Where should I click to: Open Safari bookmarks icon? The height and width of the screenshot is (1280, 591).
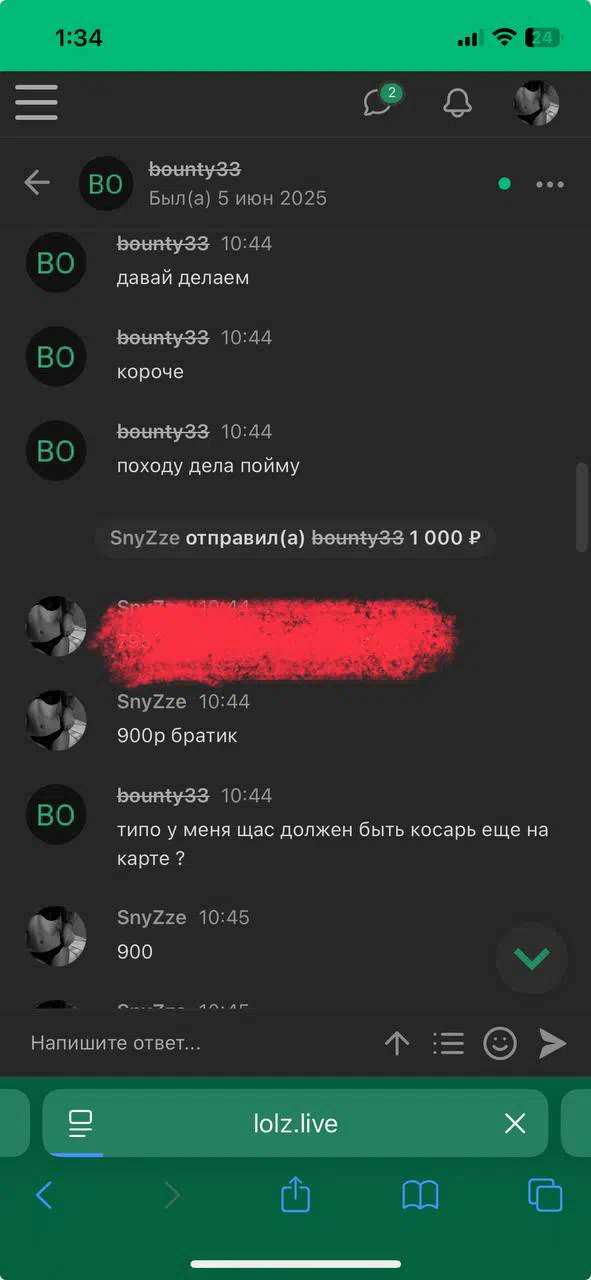(x=420, y=1195)
